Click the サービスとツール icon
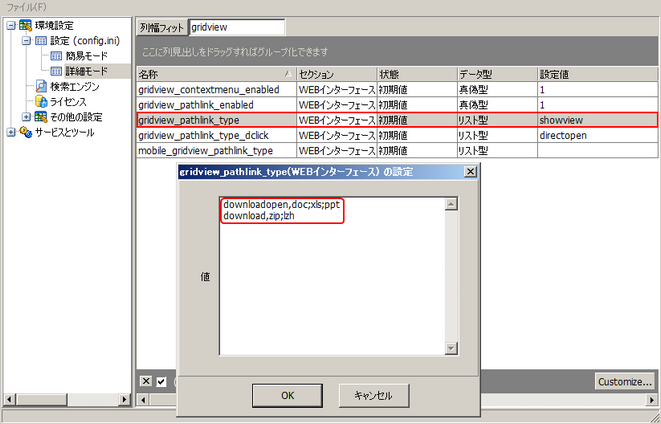This screenshot has height=424, width=661. 25,131
